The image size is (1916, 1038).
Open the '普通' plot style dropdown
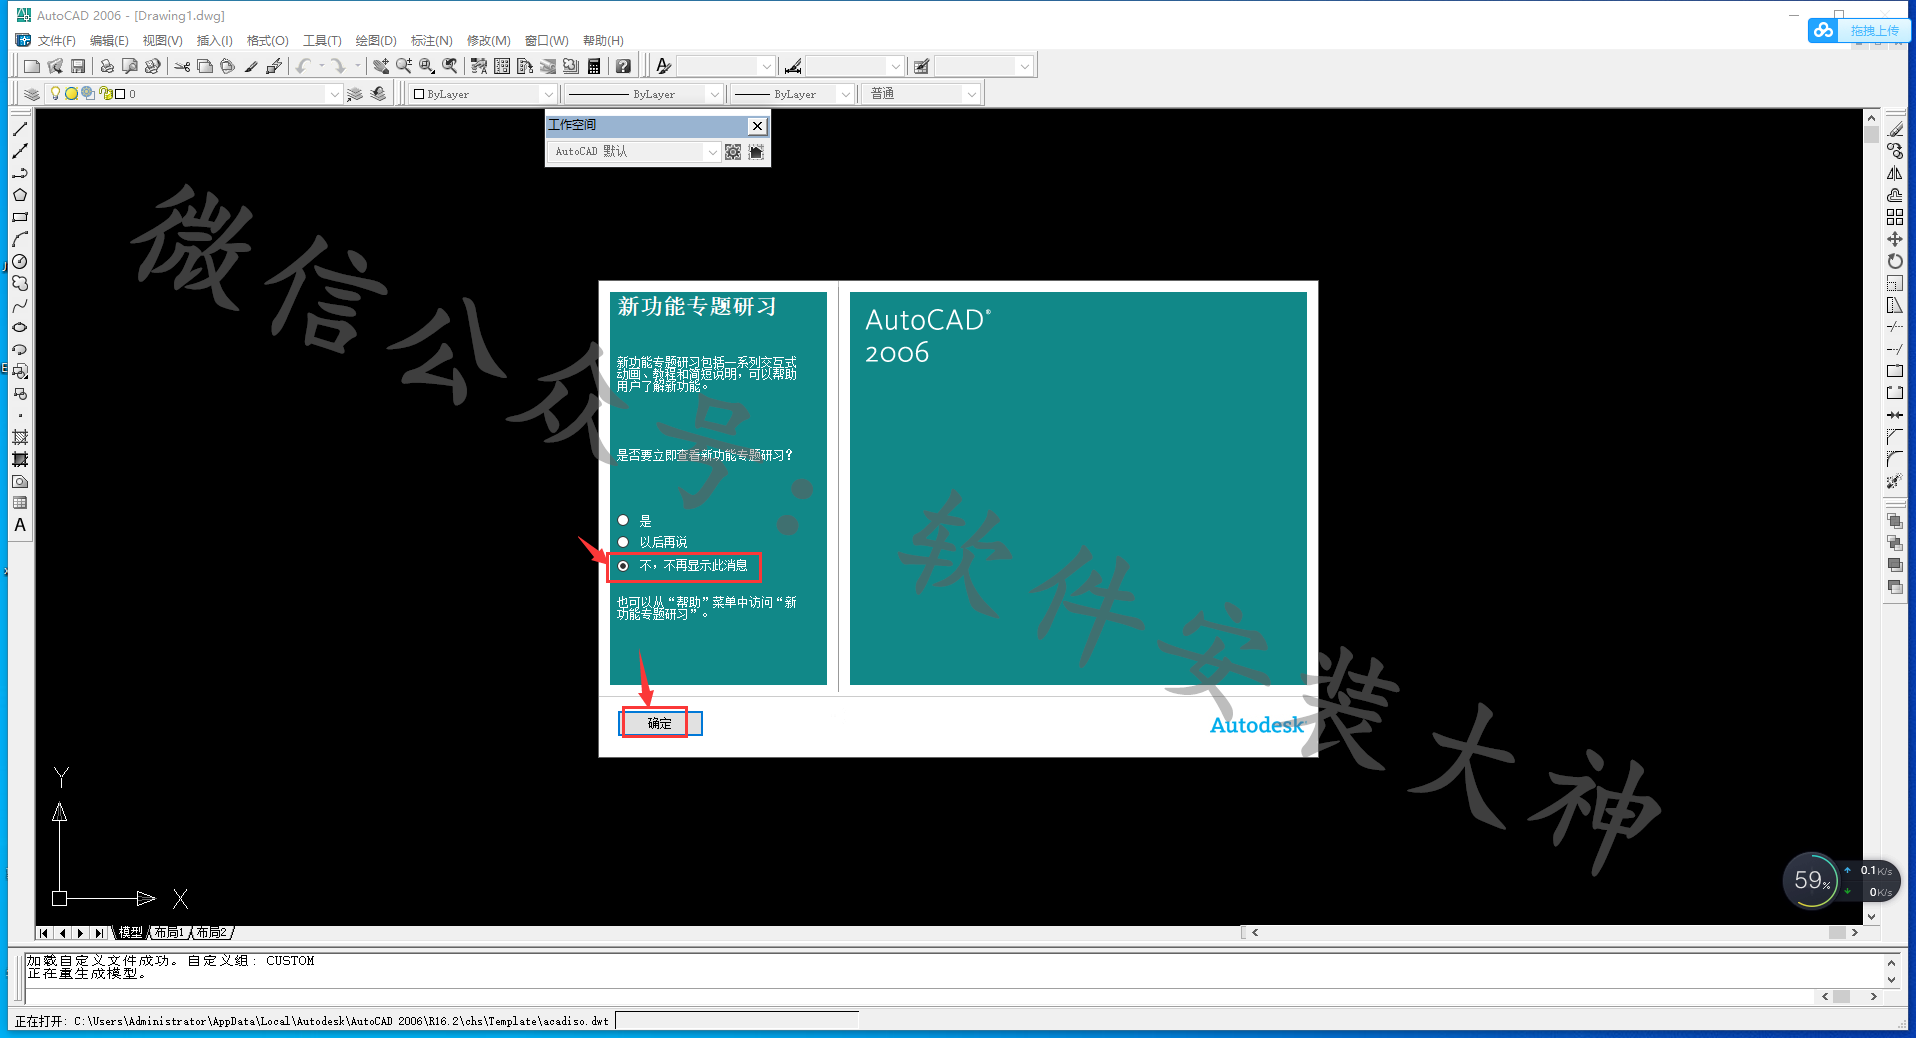tap(971, 94)
